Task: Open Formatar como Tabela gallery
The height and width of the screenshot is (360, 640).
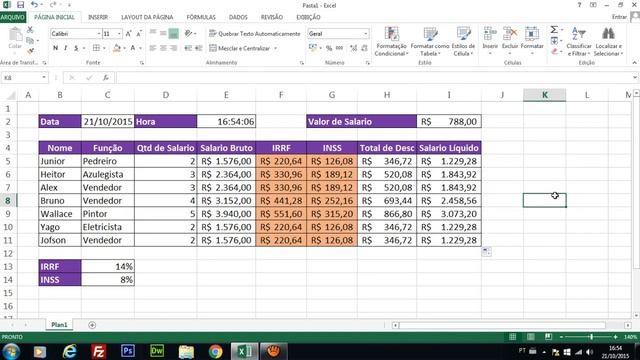Action: click(429, 42)
